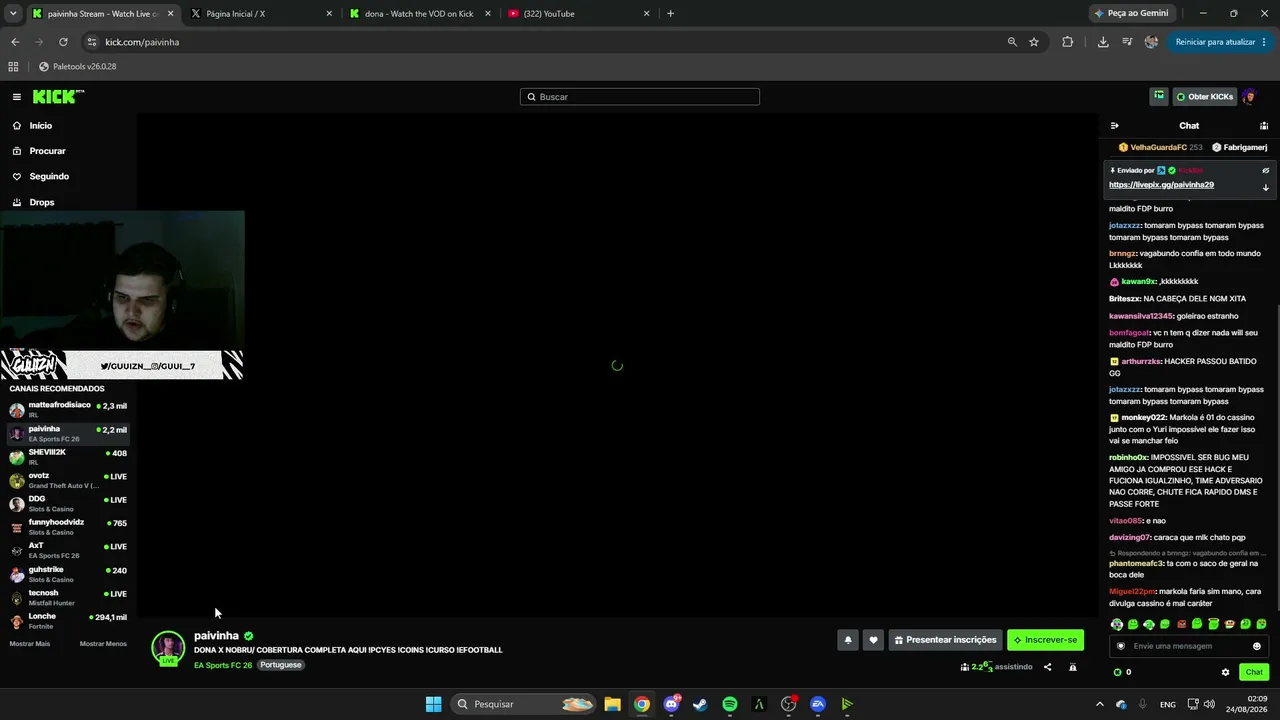This screenshot has width=1280, height=720.
Task: Click the zoom magnifier icon in address bar
Action: [x=1012, y=42]
